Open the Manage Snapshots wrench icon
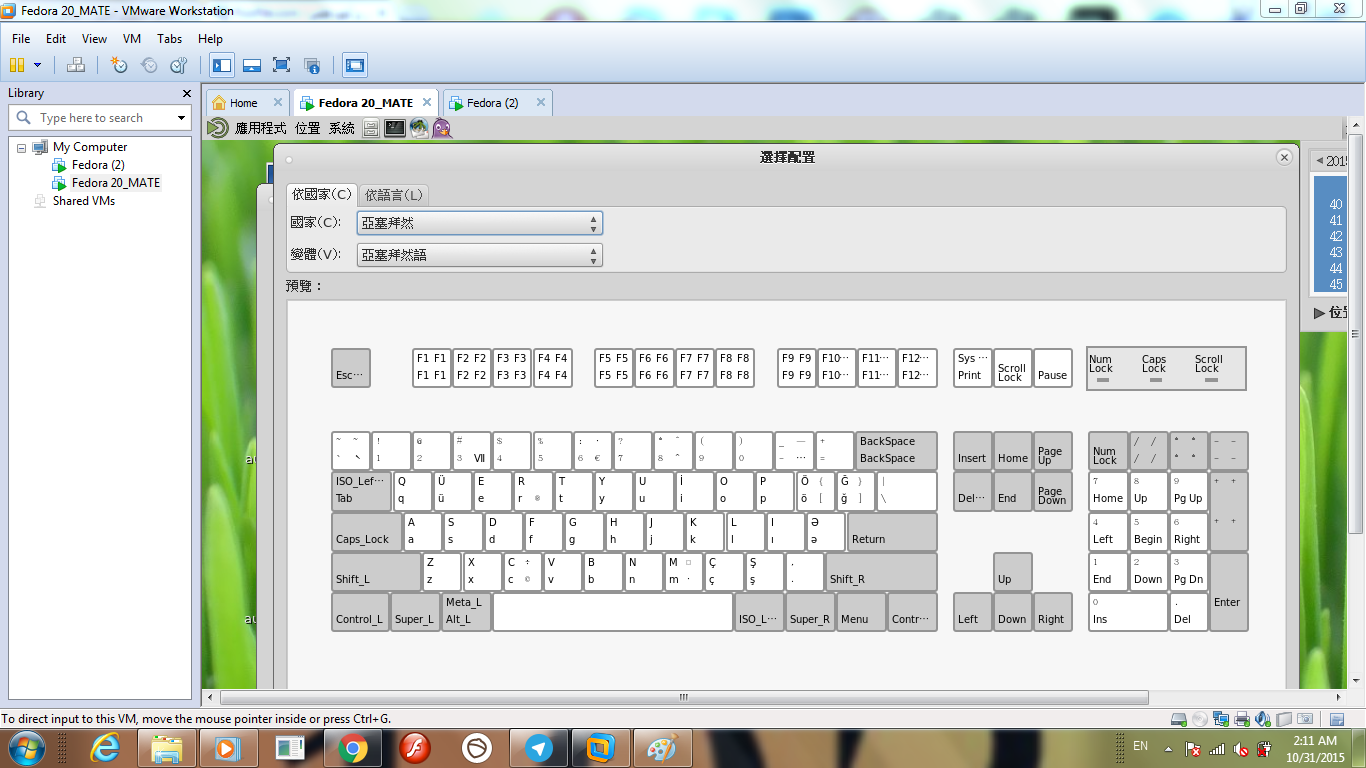The width and height of the screenshot is (1366, 768). click(x=179, y=65)
